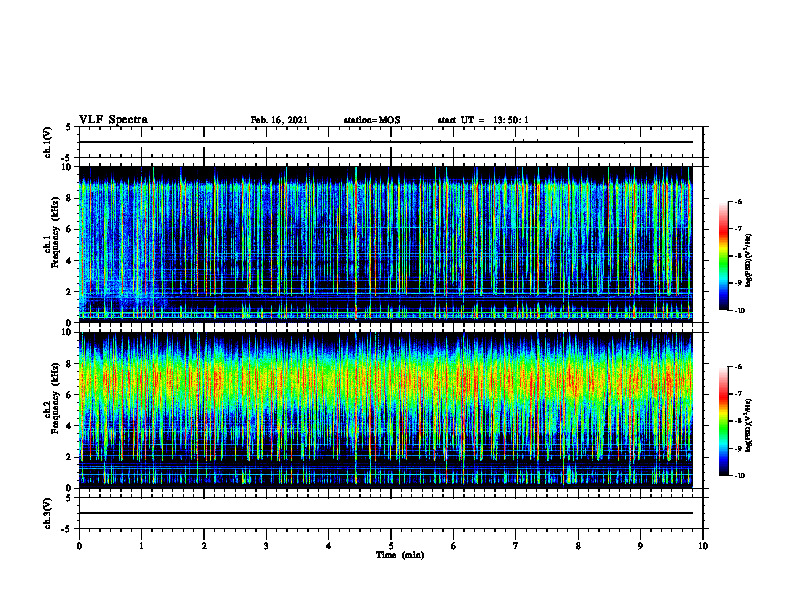Click time axis tick label "1"
This screenshot has width=792, height=612.
141,546
